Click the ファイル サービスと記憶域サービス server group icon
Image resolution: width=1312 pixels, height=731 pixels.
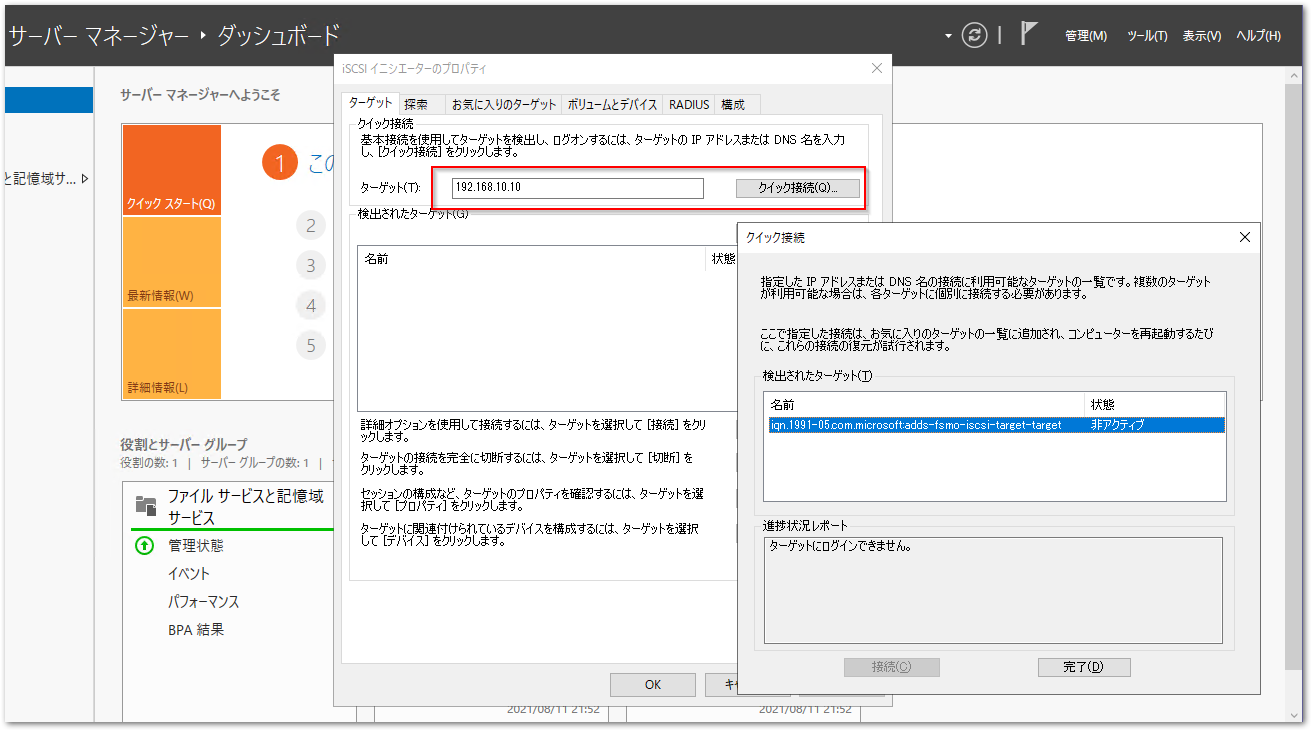click(x=146, y=505)
